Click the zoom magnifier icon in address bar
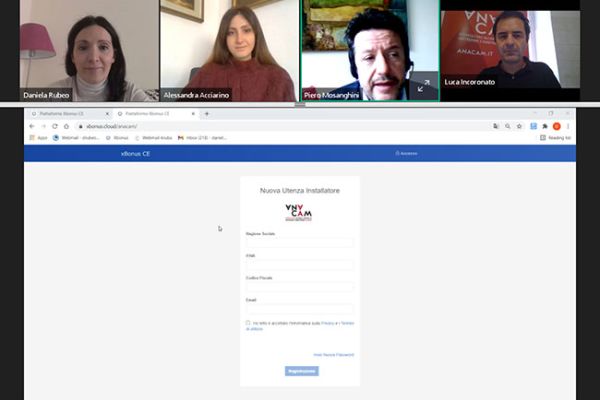 [507, 126]
